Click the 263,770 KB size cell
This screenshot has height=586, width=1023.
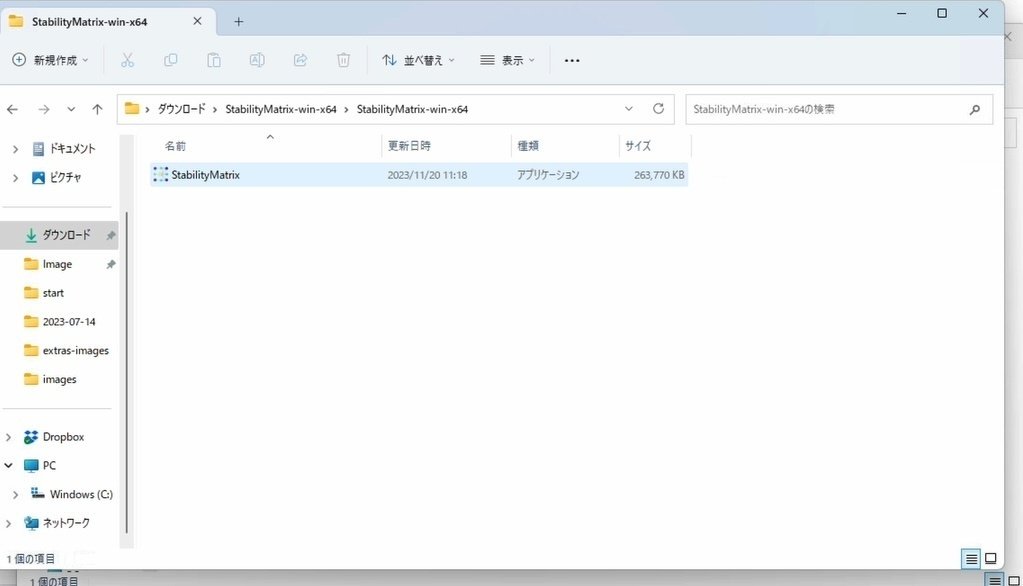click(x=659, y=175)
